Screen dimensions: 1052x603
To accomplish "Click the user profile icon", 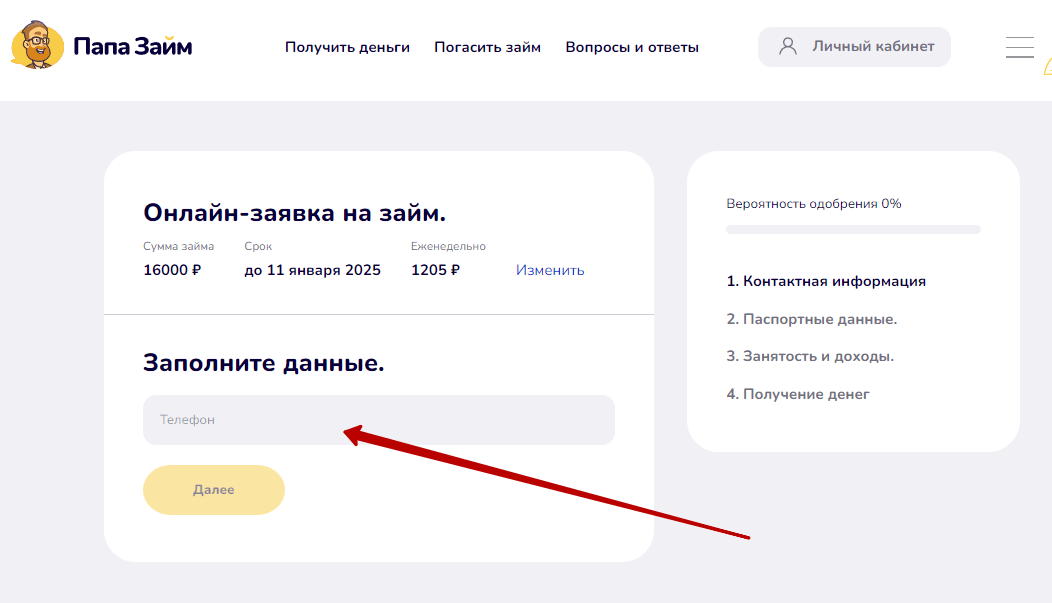I will (x=788, y=46).
